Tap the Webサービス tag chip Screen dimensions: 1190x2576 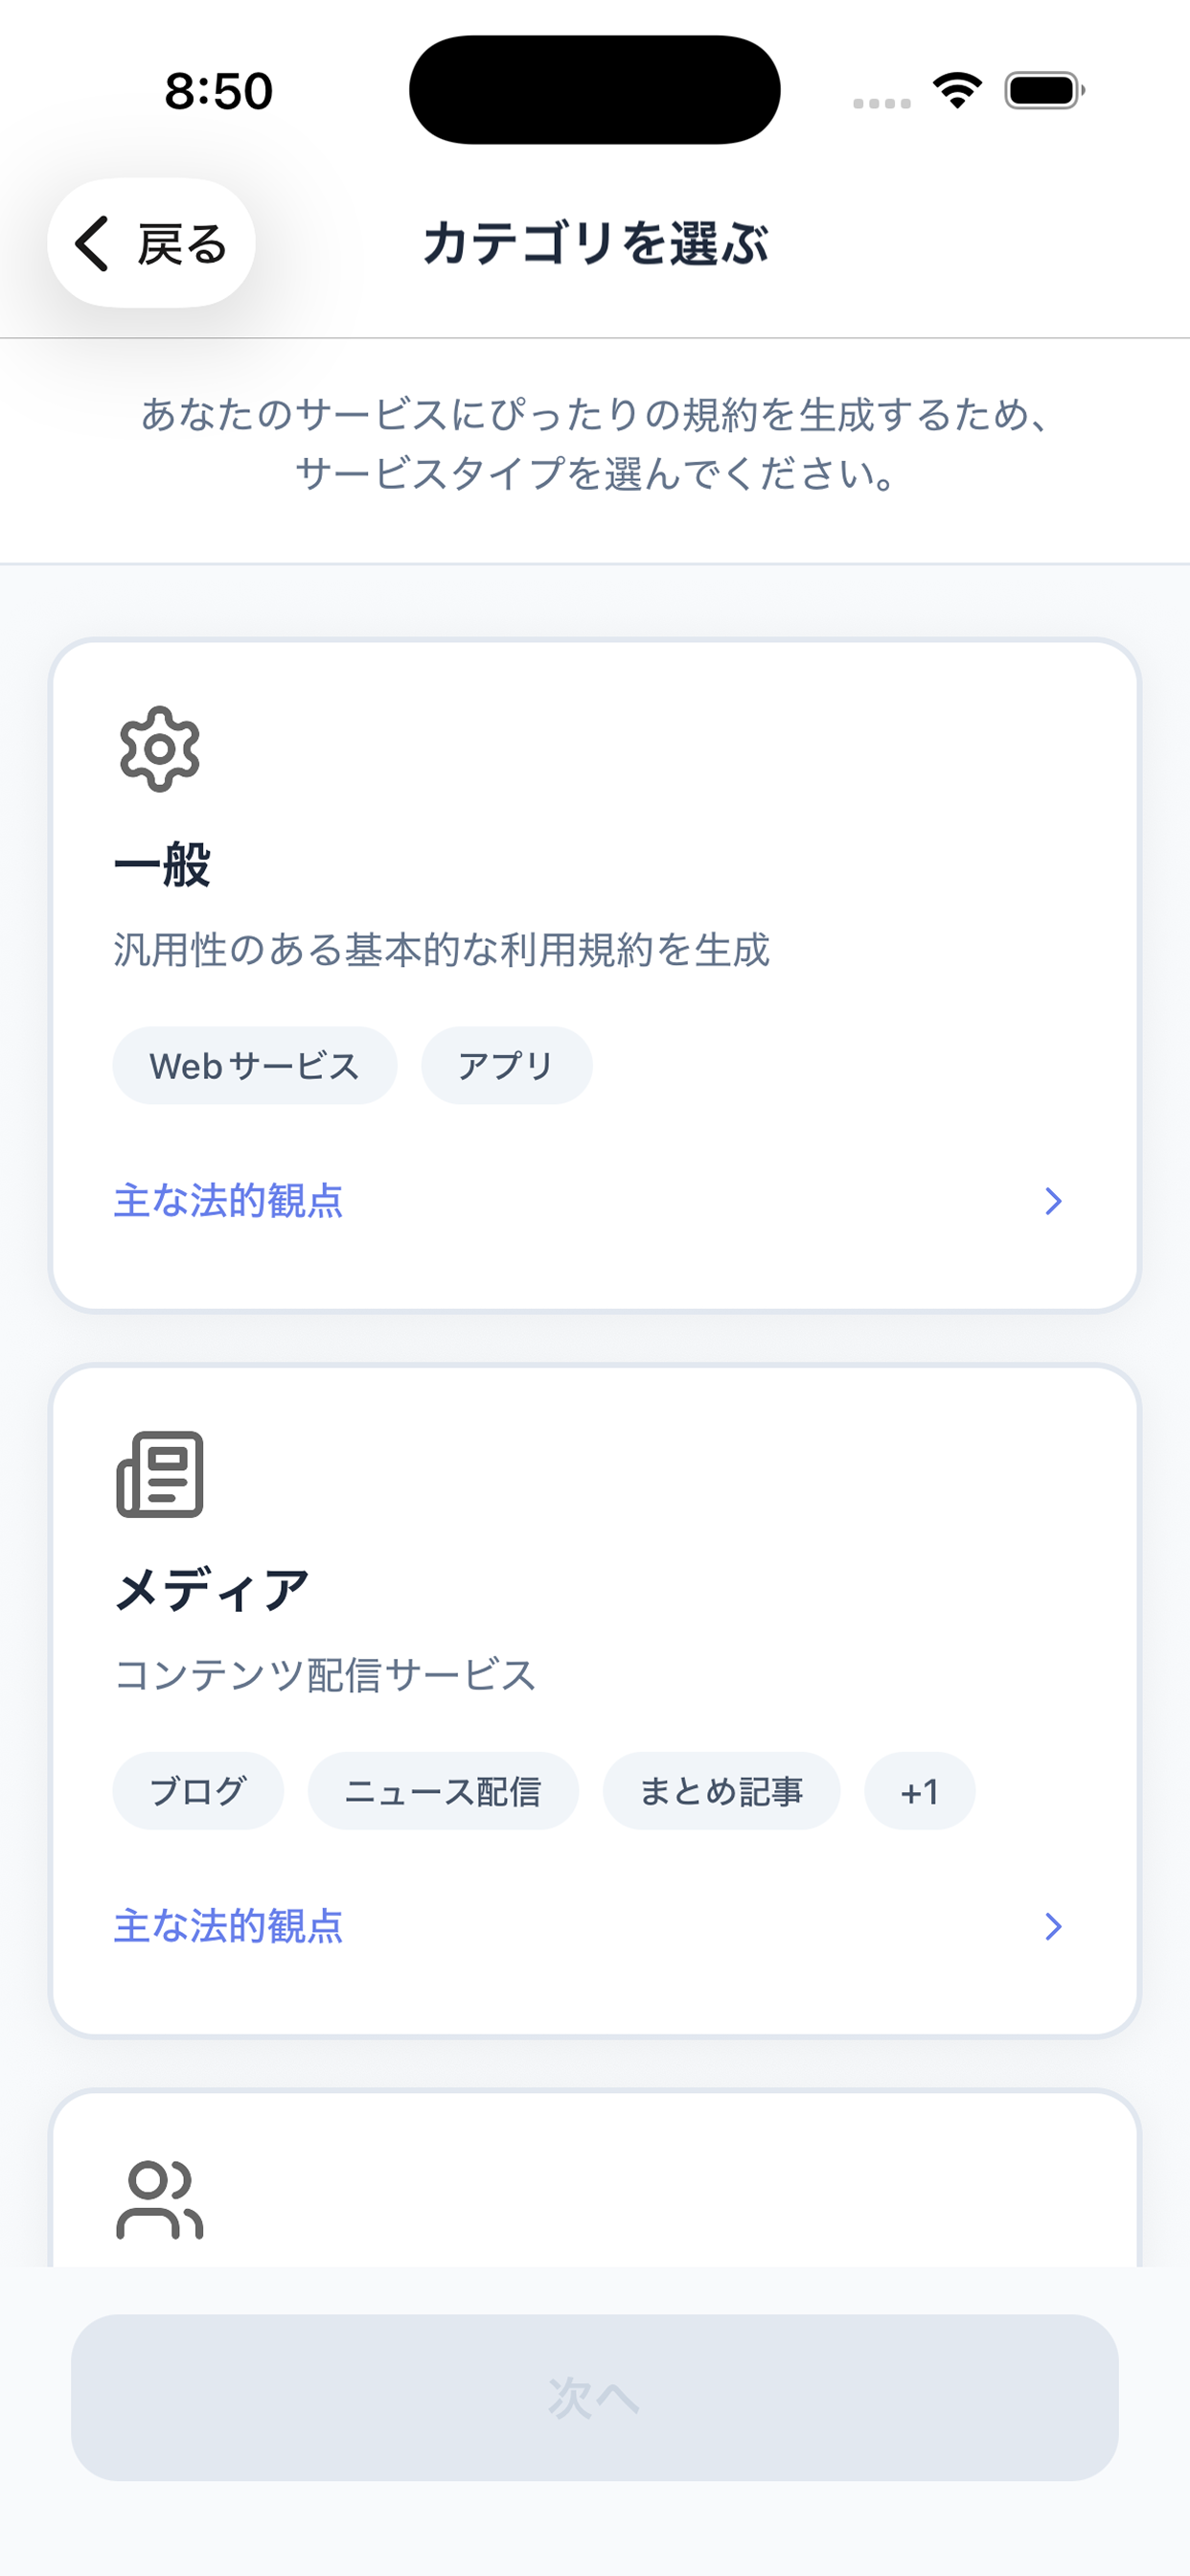pos(254,1066)
